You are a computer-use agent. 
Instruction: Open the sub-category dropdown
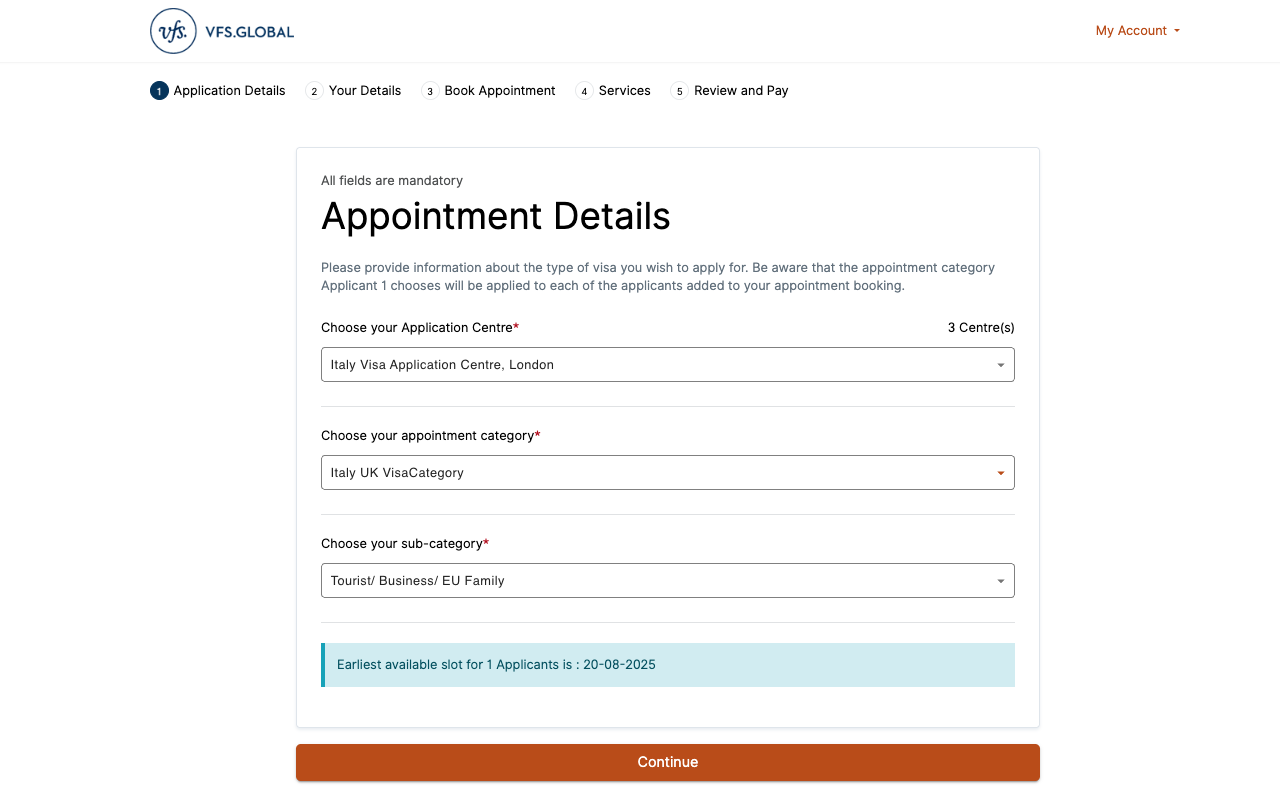(x=667, y=580)
